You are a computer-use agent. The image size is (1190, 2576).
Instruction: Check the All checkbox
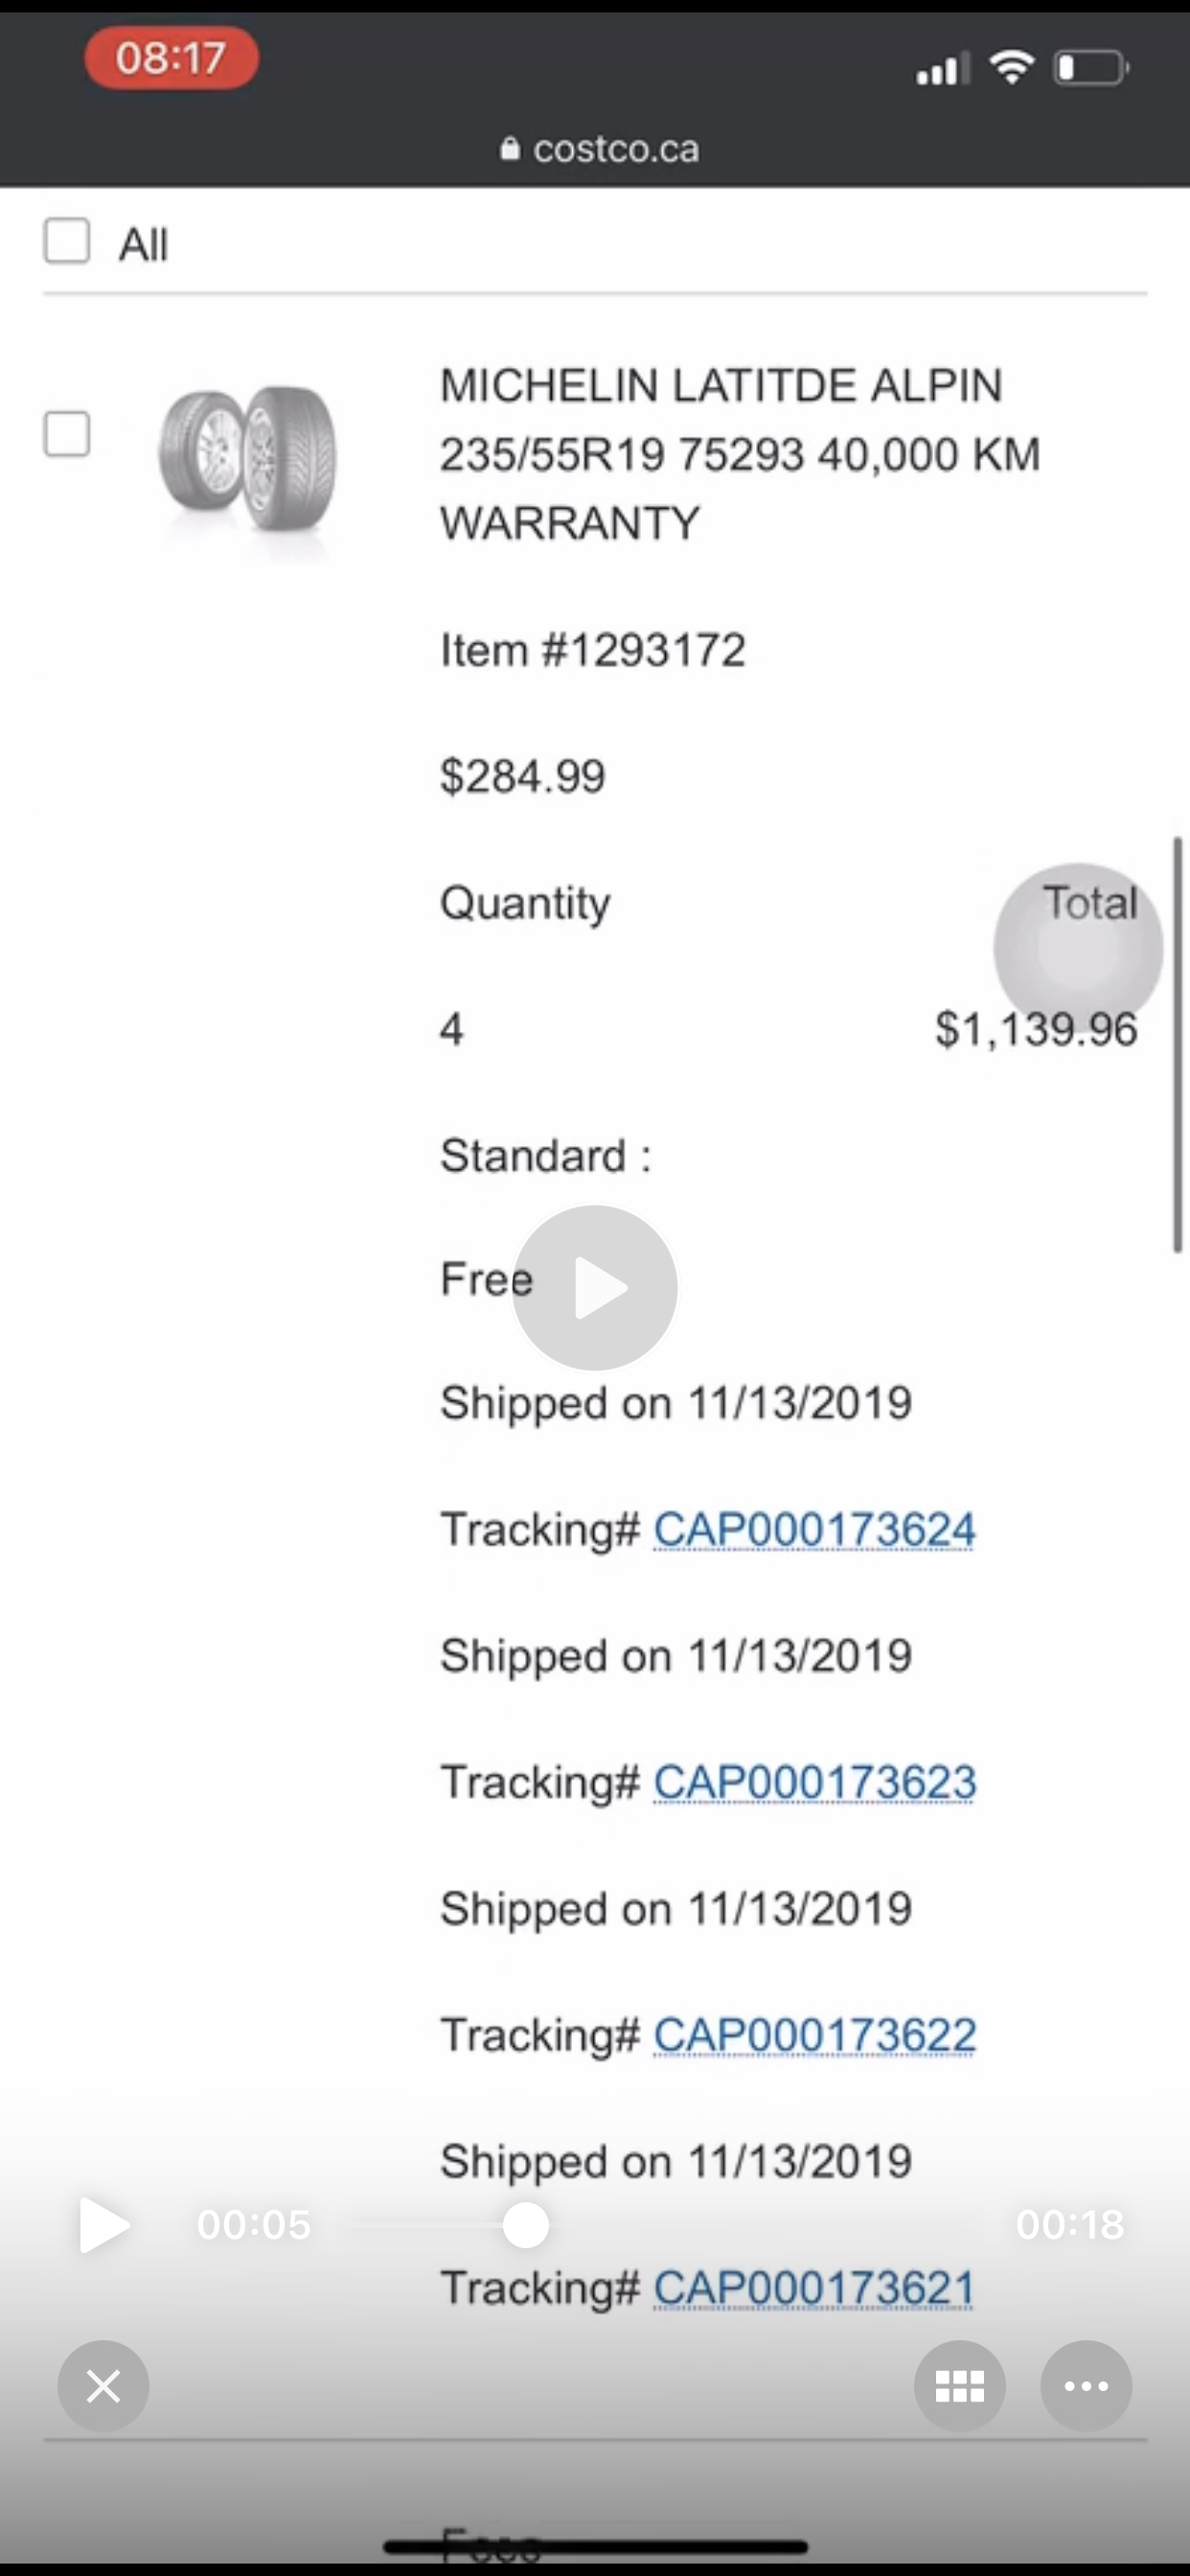click(x=67, y=241)
